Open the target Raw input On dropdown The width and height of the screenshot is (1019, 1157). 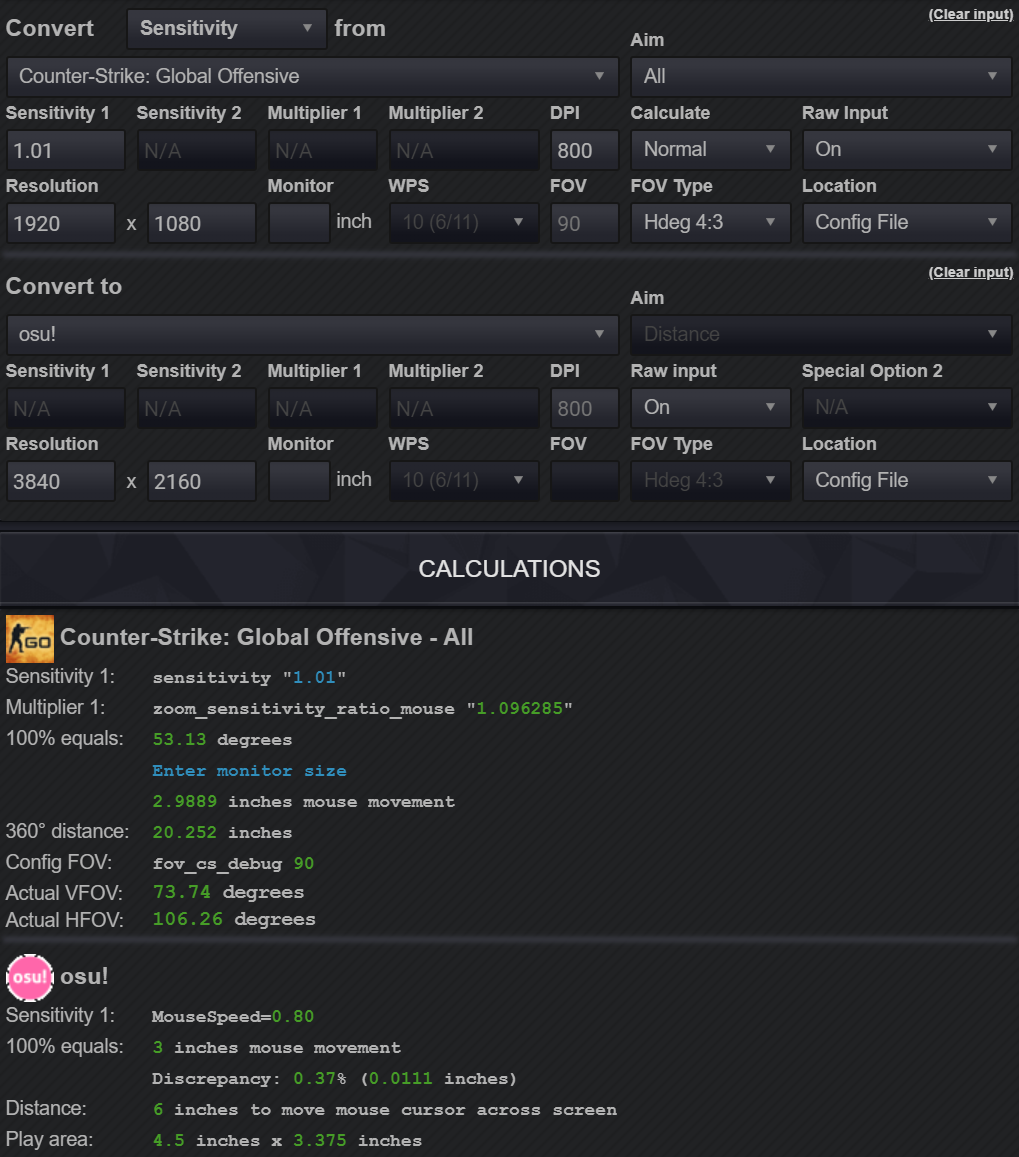(x=711, y=408)
